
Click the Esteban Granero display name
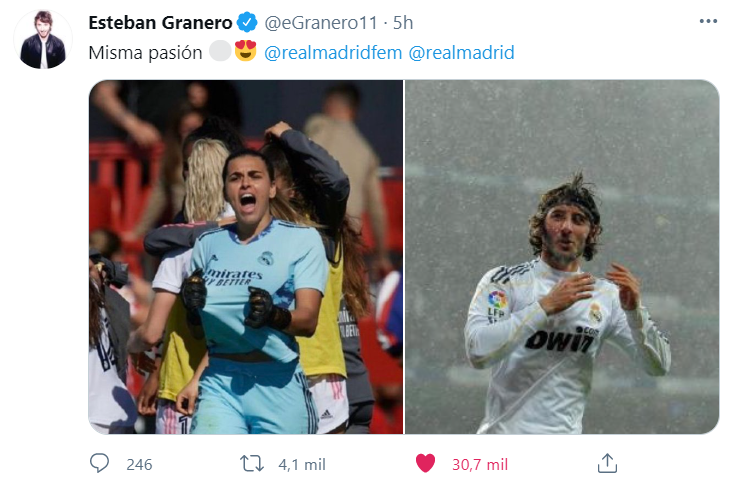[x=160, y=23]
